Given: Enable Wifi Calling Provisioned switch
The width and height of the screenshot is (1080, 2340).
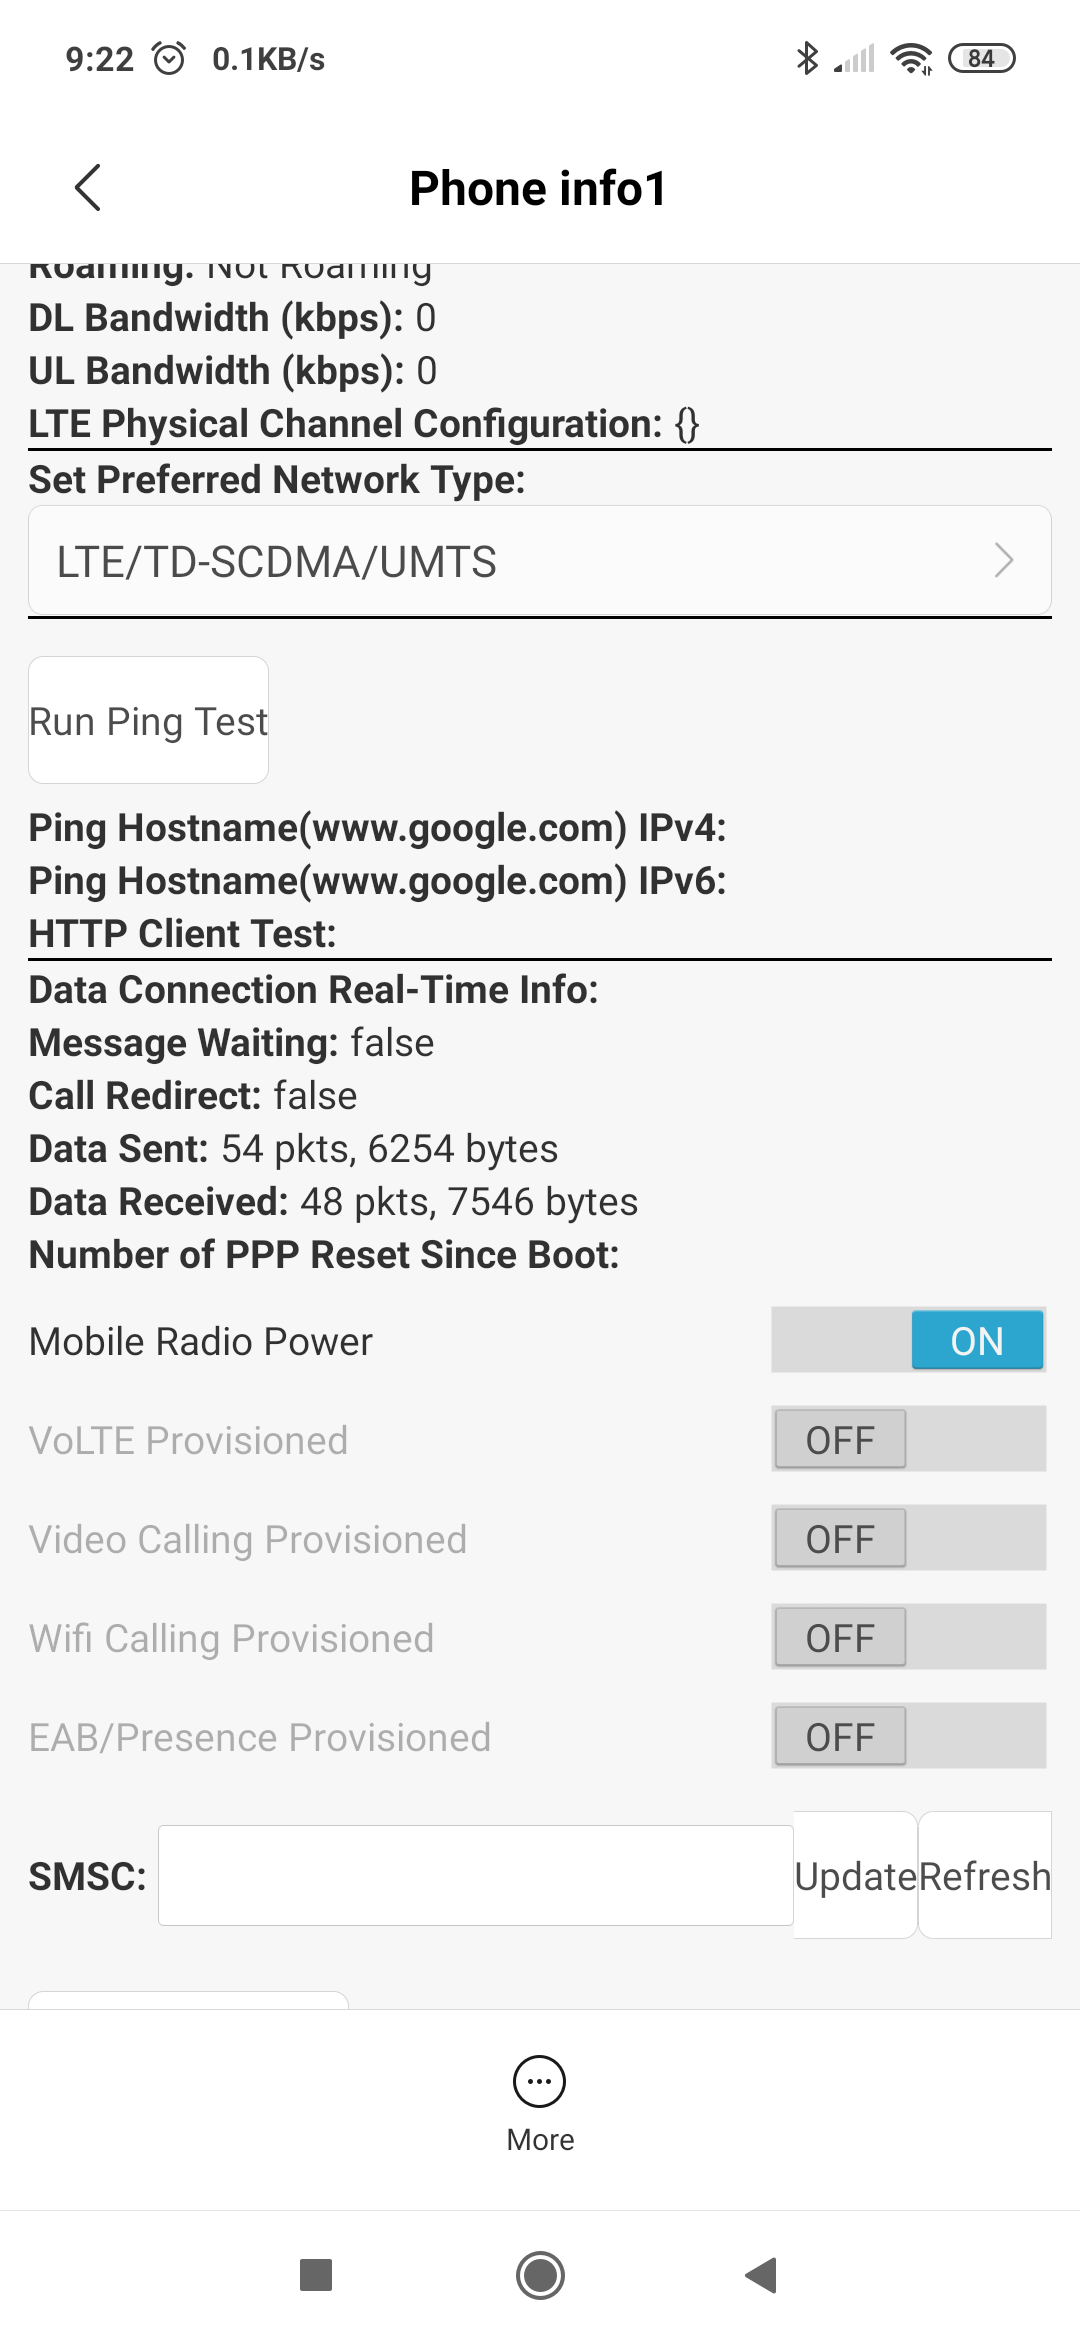Looking at the screenshot, I should pyautogui.click(x=908, y=1637).
